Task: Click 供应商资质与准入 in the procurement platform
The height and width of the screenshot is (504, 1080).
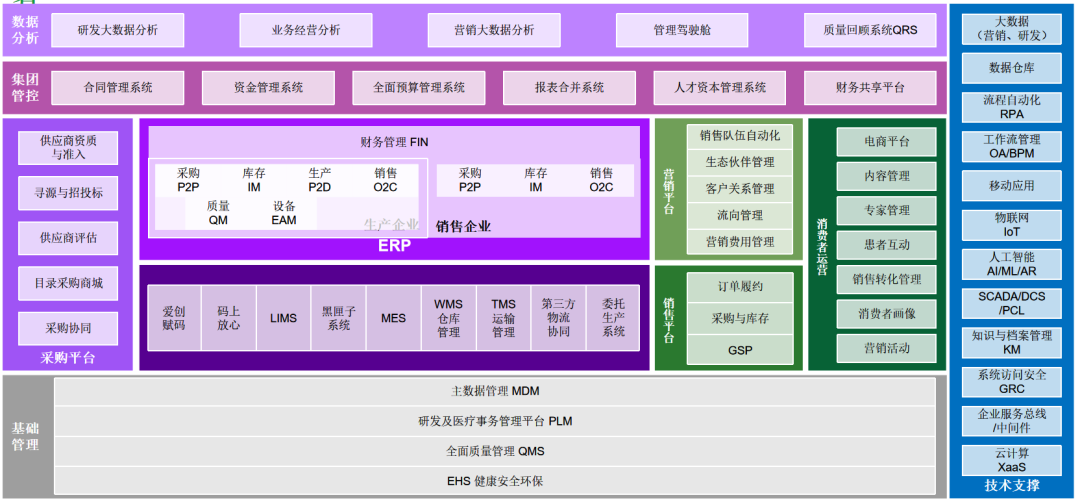Action: pos(68,148)
